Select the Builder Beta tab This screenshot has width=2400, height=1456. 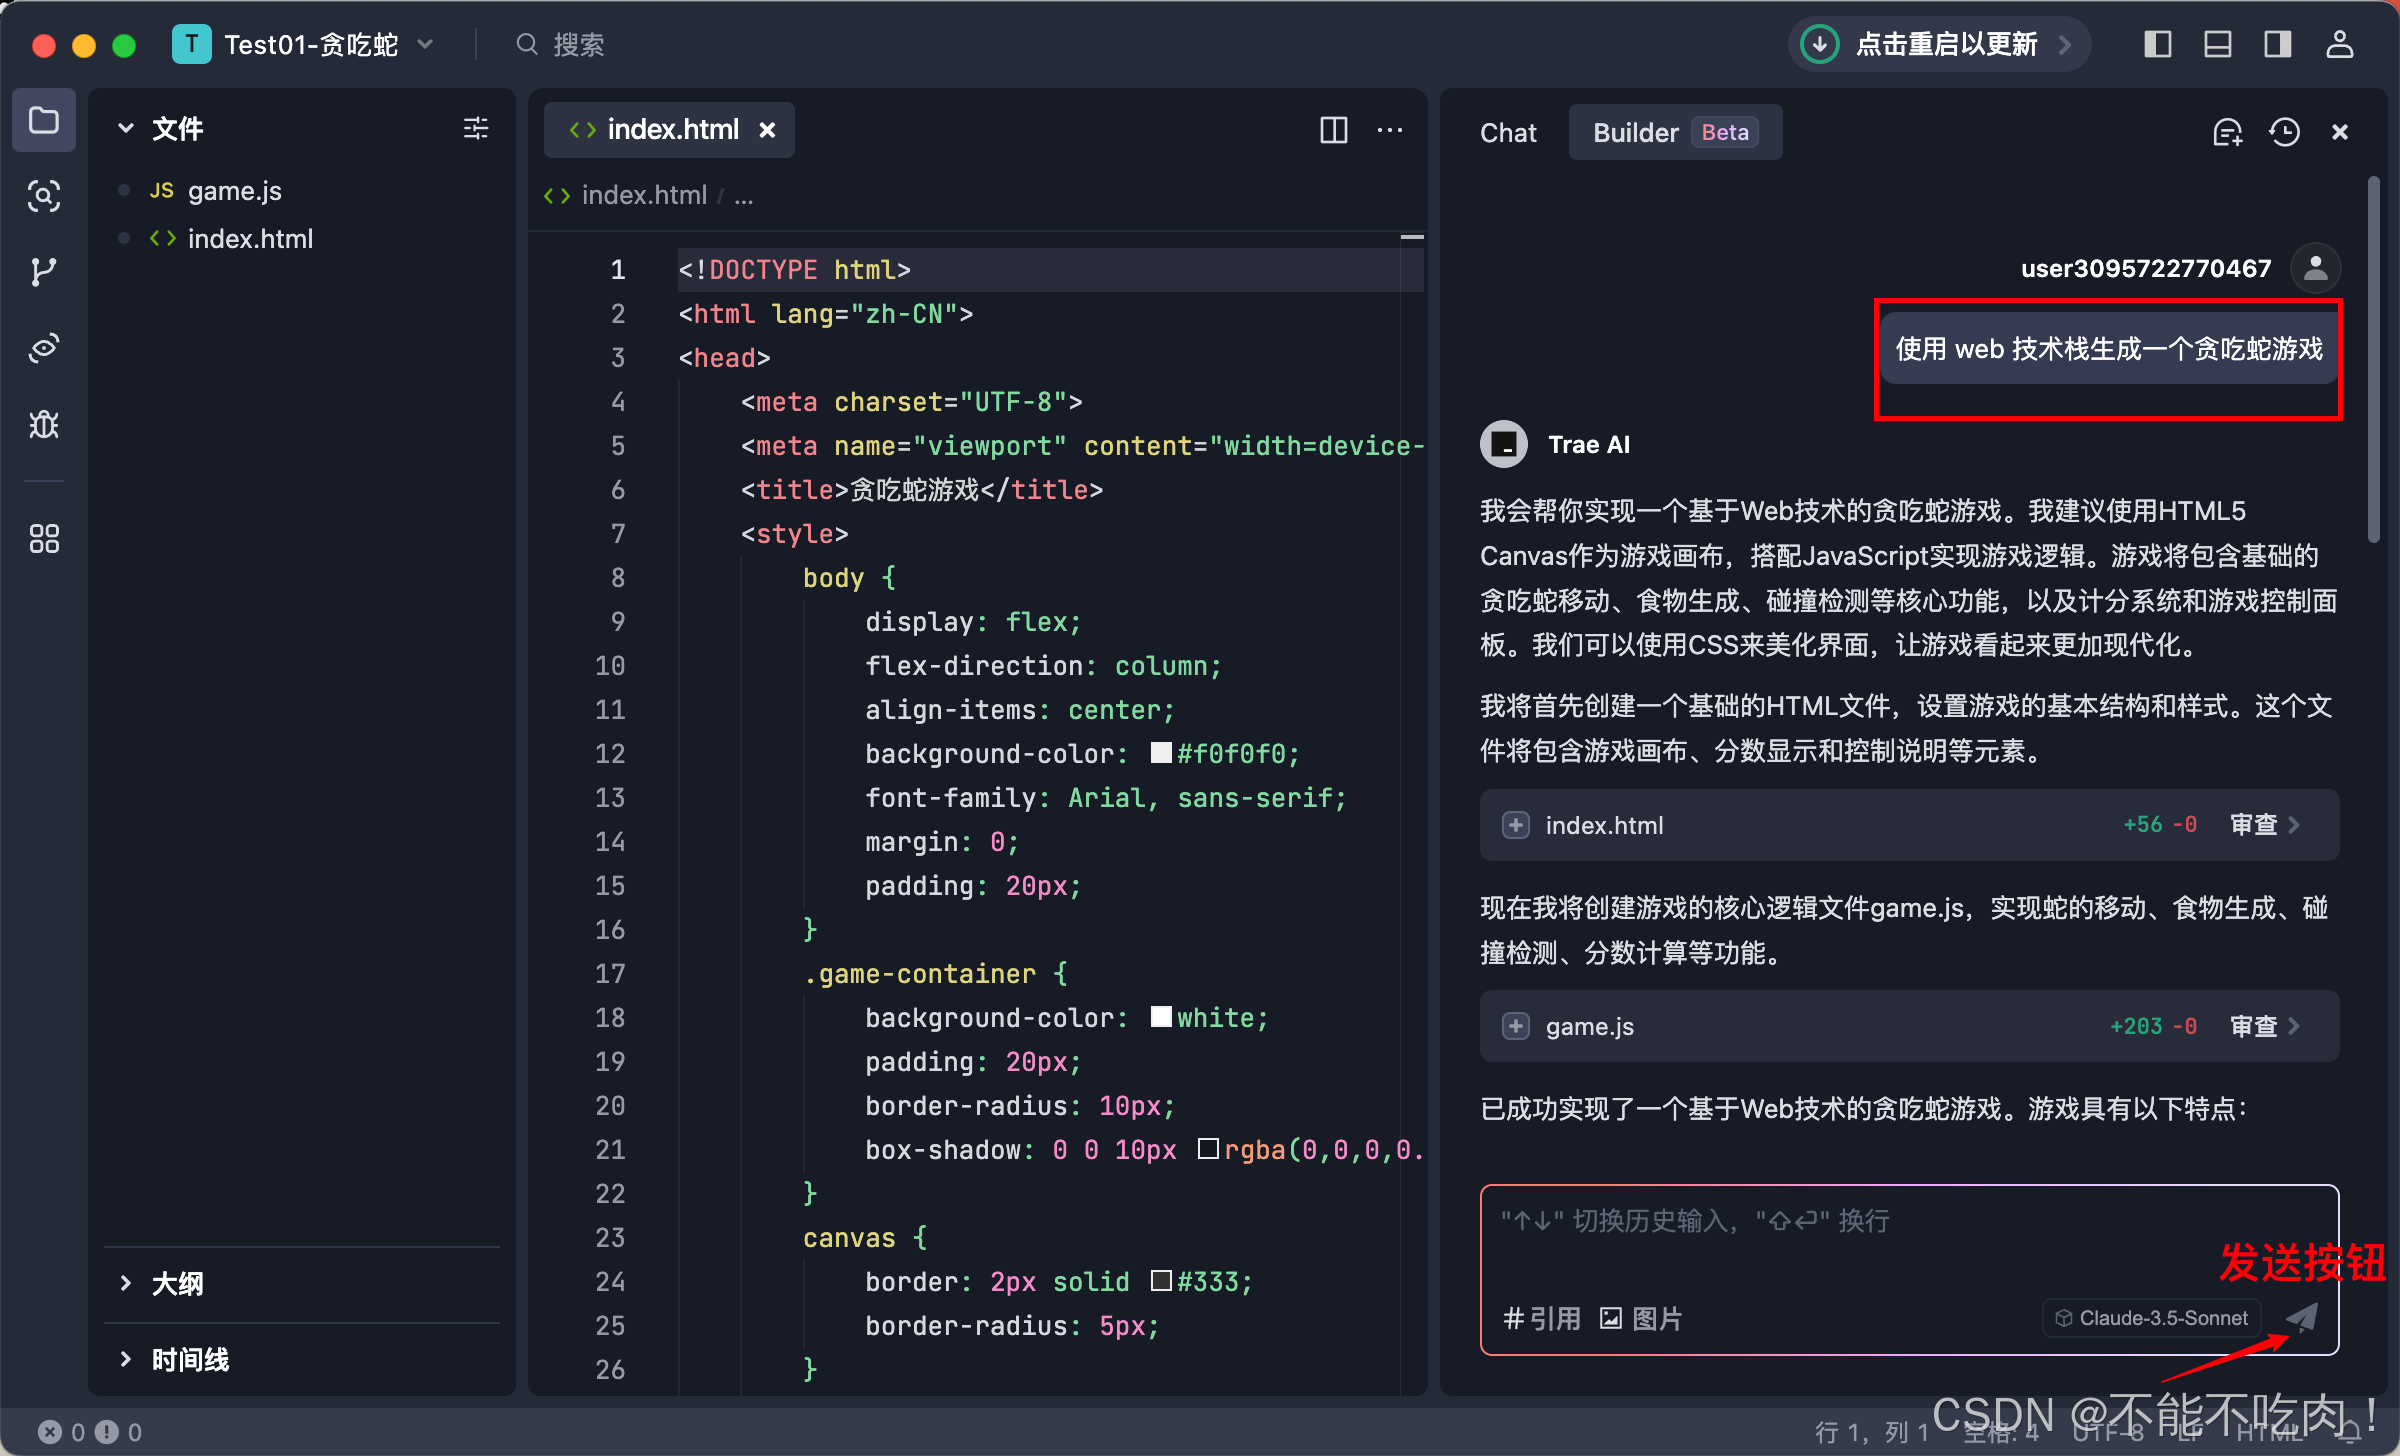tap(1674, 132)
